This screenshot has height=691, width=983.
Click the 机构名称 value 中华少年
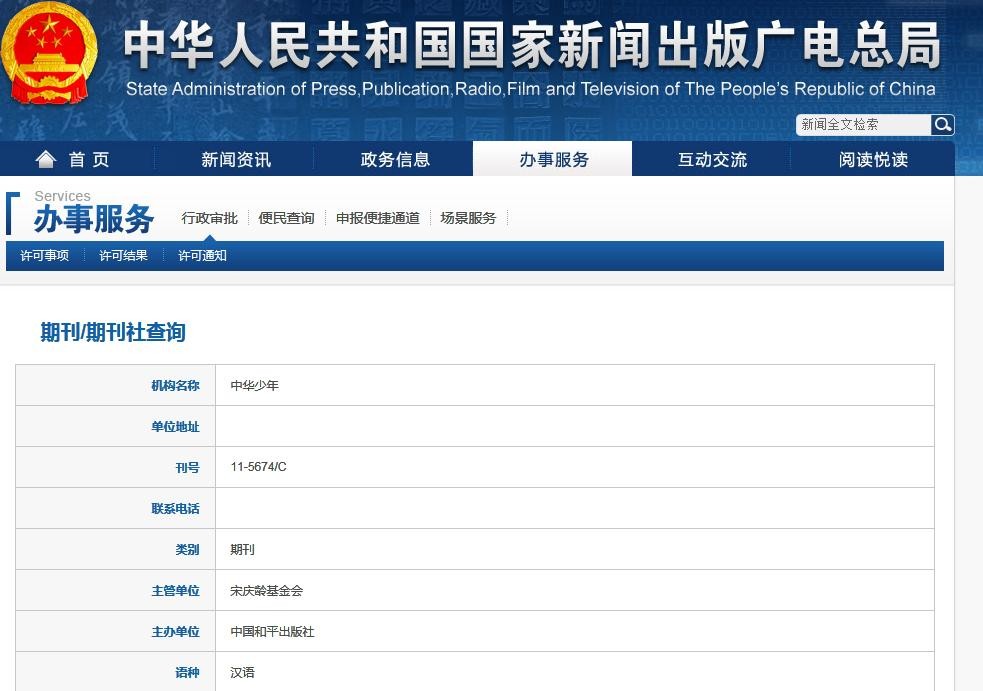tap(255, 386)
